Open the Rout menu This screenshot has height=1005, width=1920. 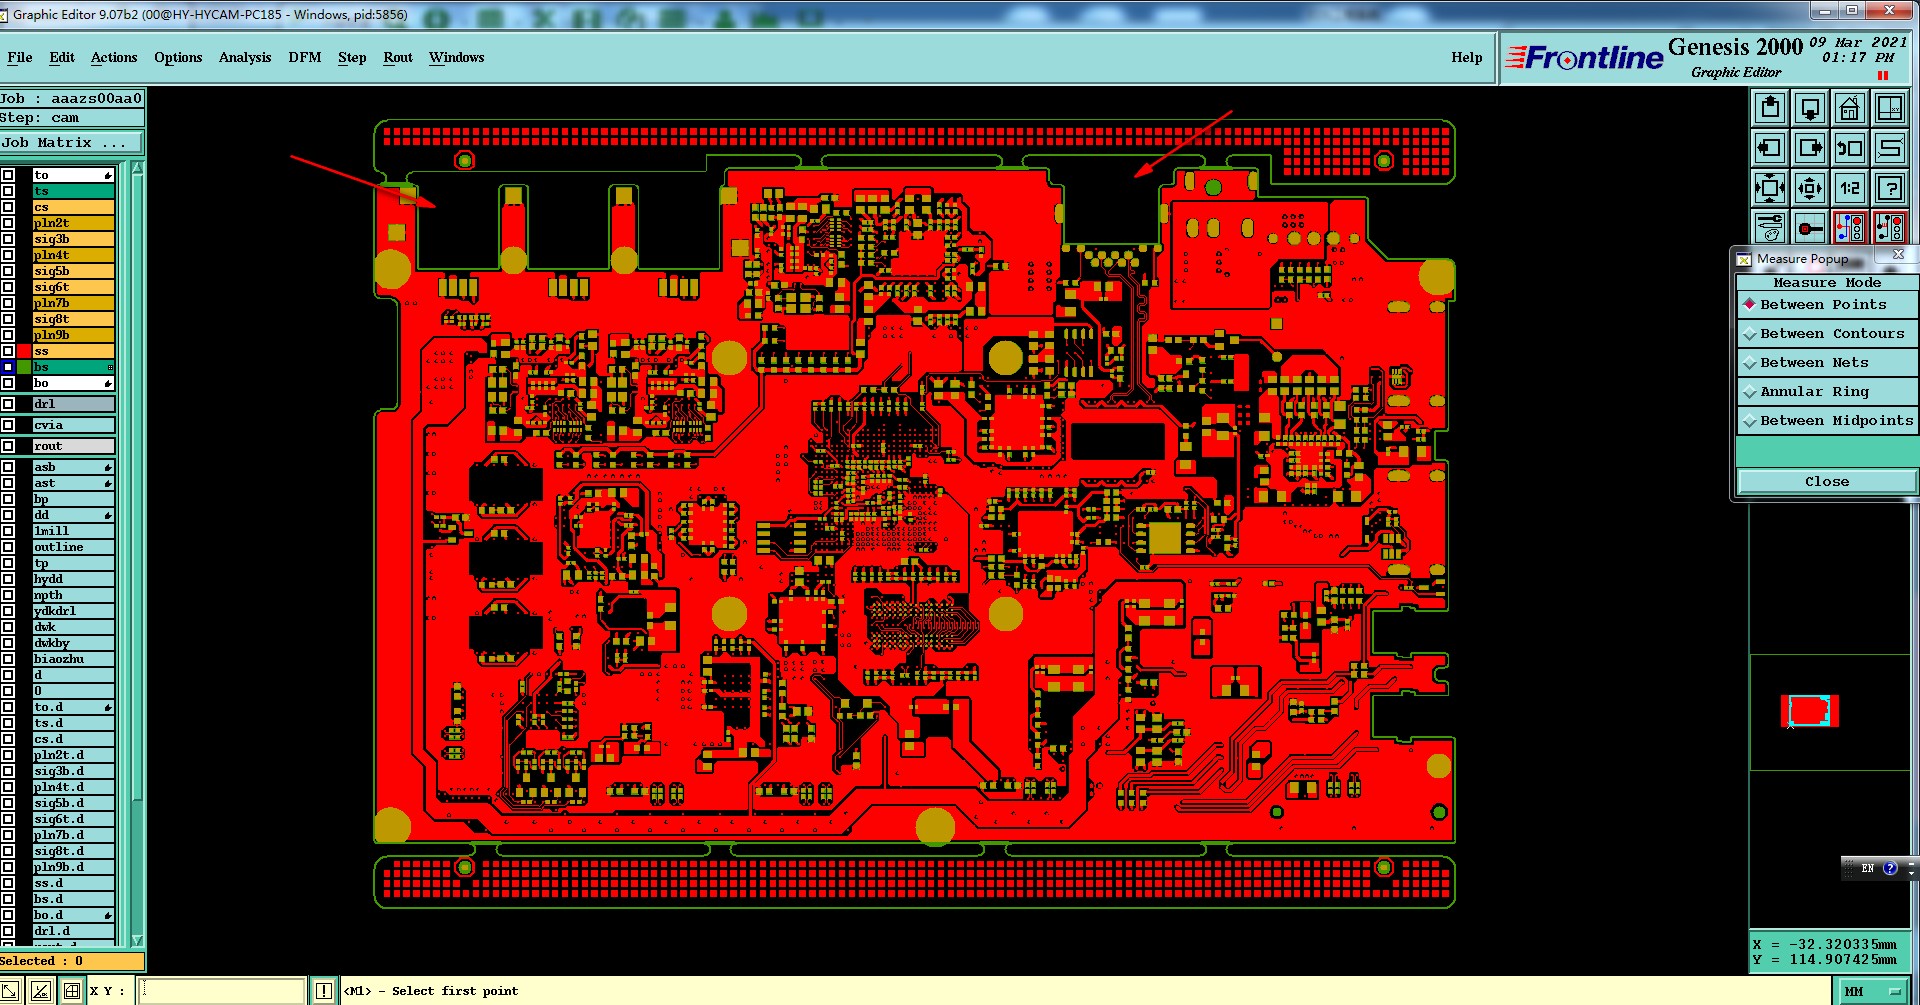click(x=398, y=57)
